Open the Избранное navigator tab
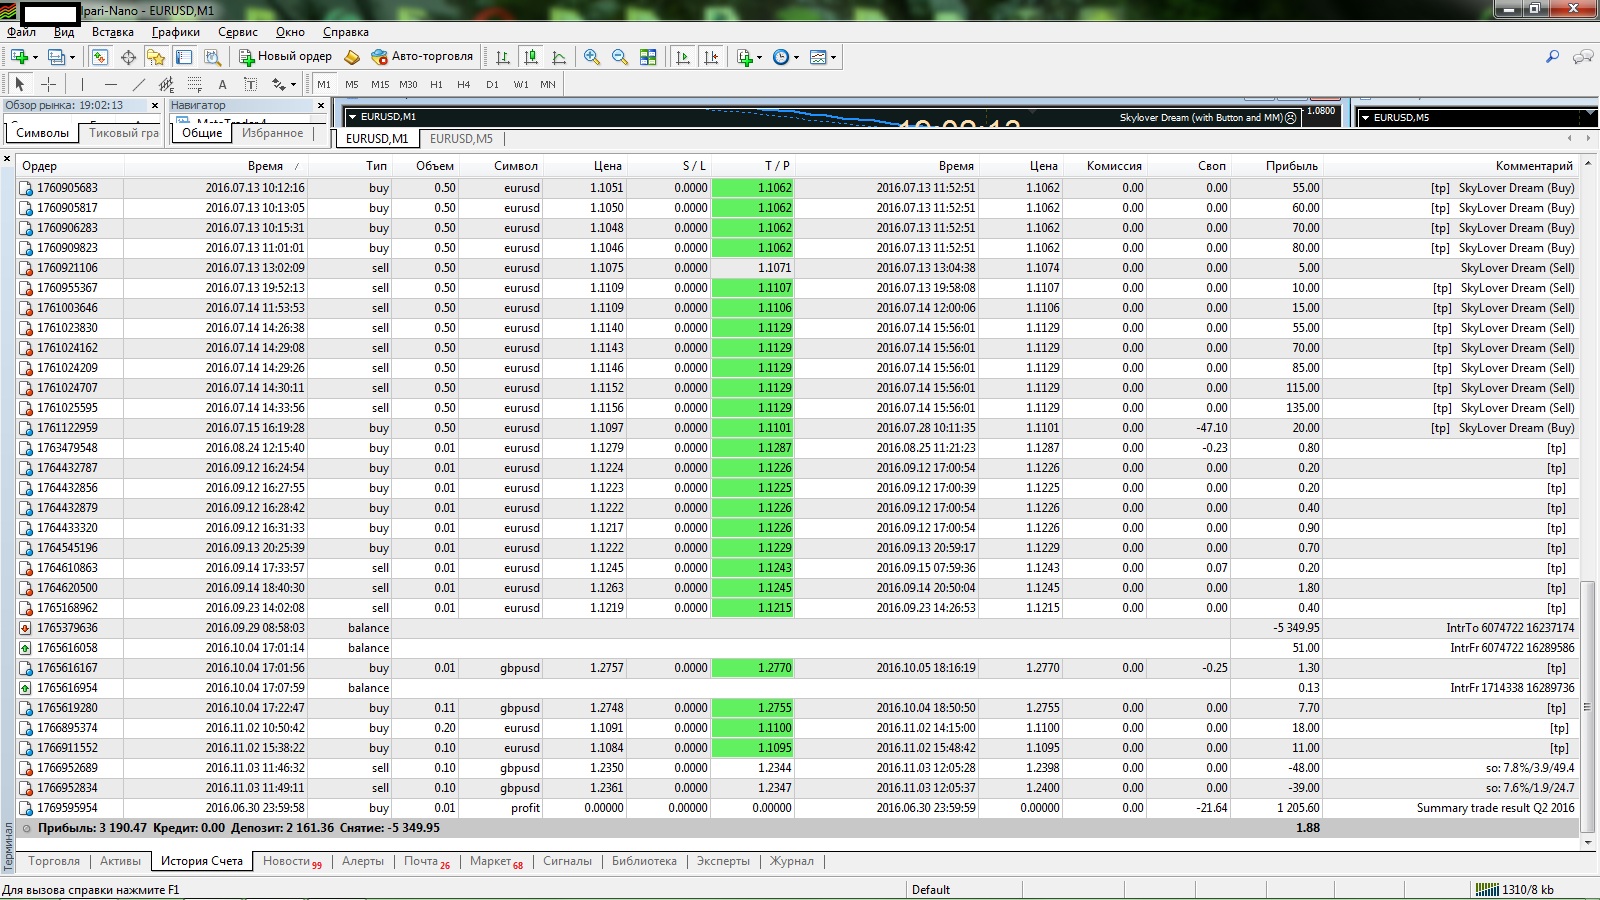The height and width of the screenshot is (900, 1600). click(272, 133)
